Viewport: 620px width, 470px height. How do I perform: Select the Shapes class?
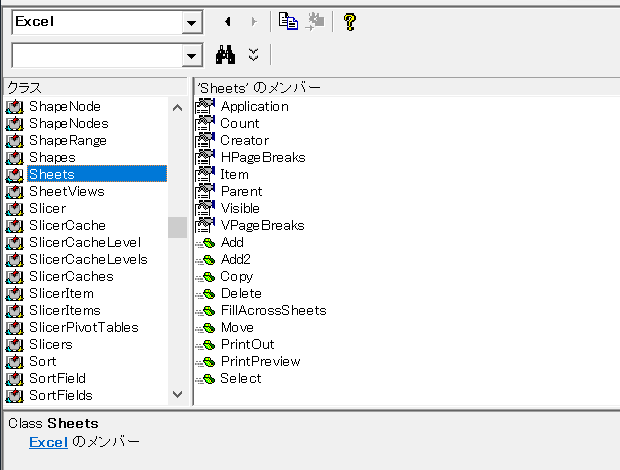[x=52, y=157]
